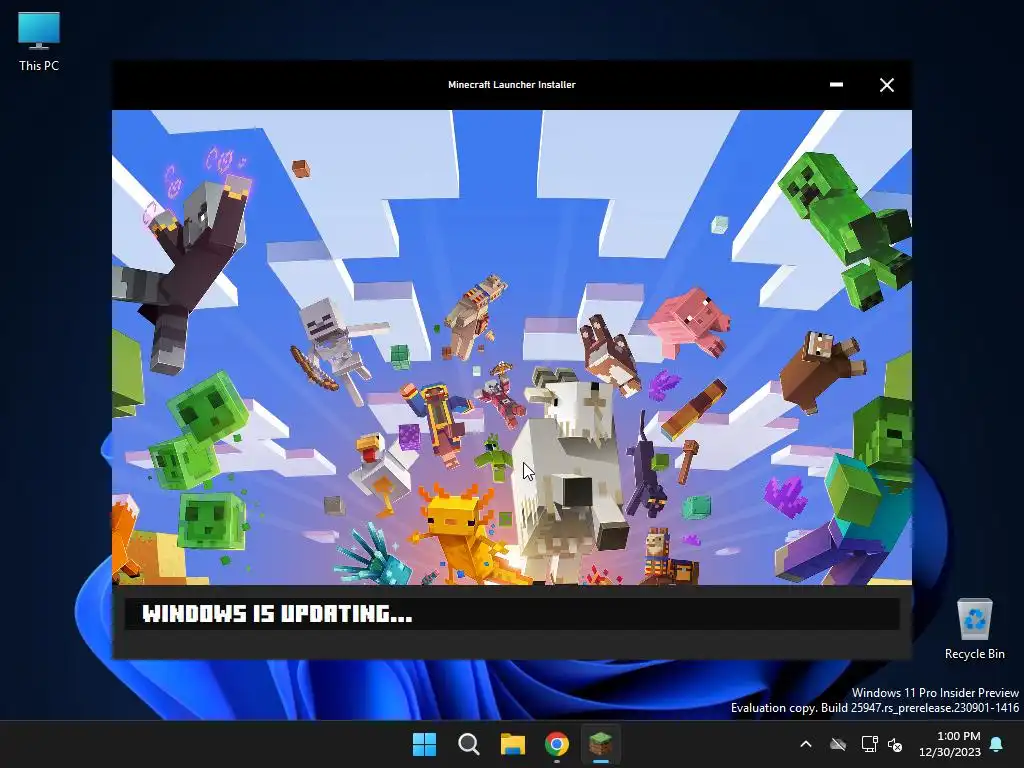Open network status tray icon

869,744
